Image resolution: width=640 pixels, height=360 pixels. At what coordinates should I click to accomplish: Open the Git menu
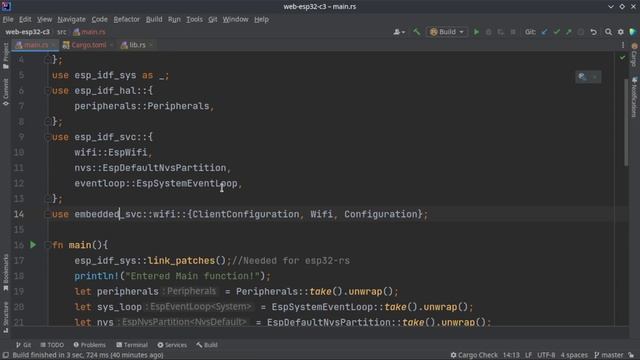tap(213, 19)
